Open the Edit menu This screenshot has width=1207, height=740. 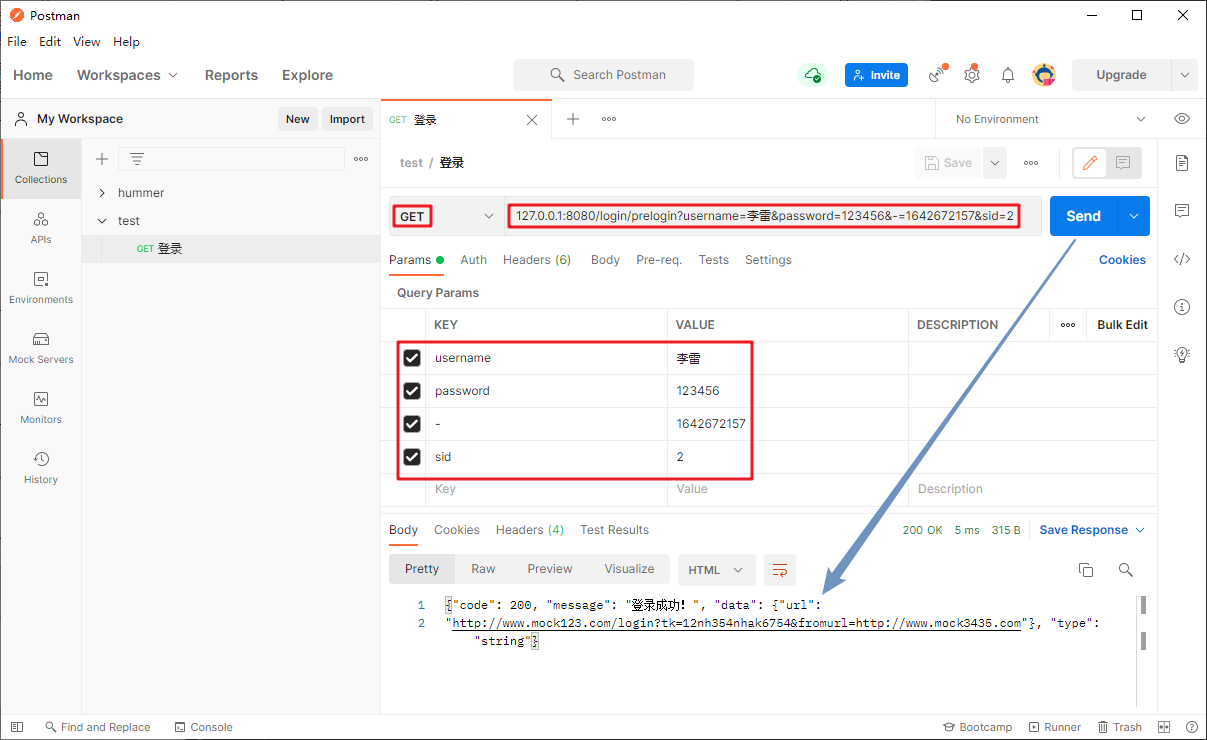[x=50, y=42]
